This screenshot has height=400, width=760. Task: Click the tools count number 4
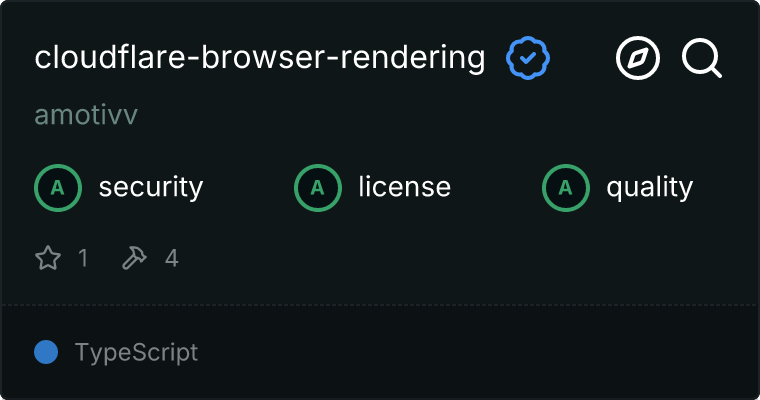click(x=172, y=258)
